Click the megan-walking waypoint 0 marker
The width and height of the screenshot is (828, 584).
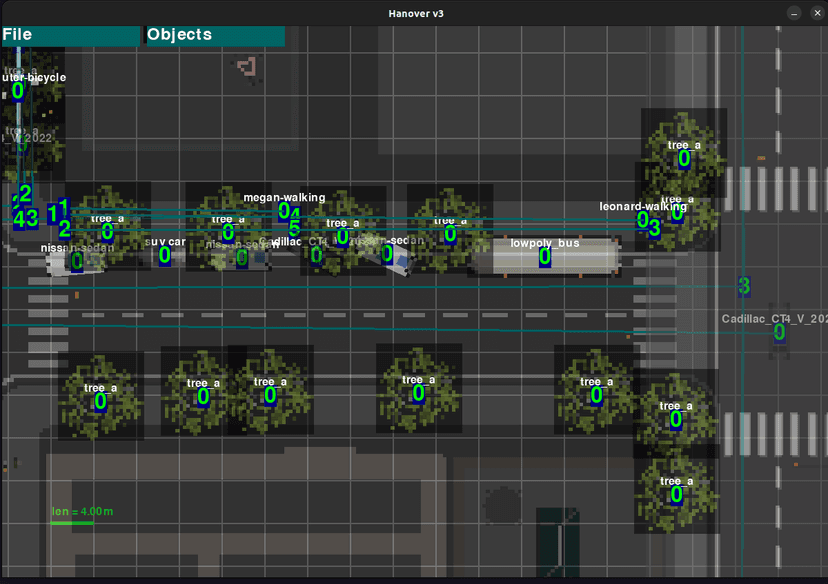pos(284,212)
